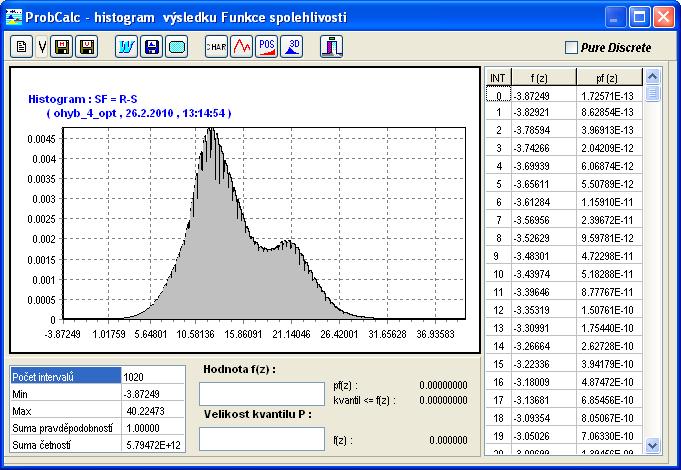Viewport: 681px width, 470px height.
Task: Click the INT column header
Action: pyautogui.click(x=498, y=78)
